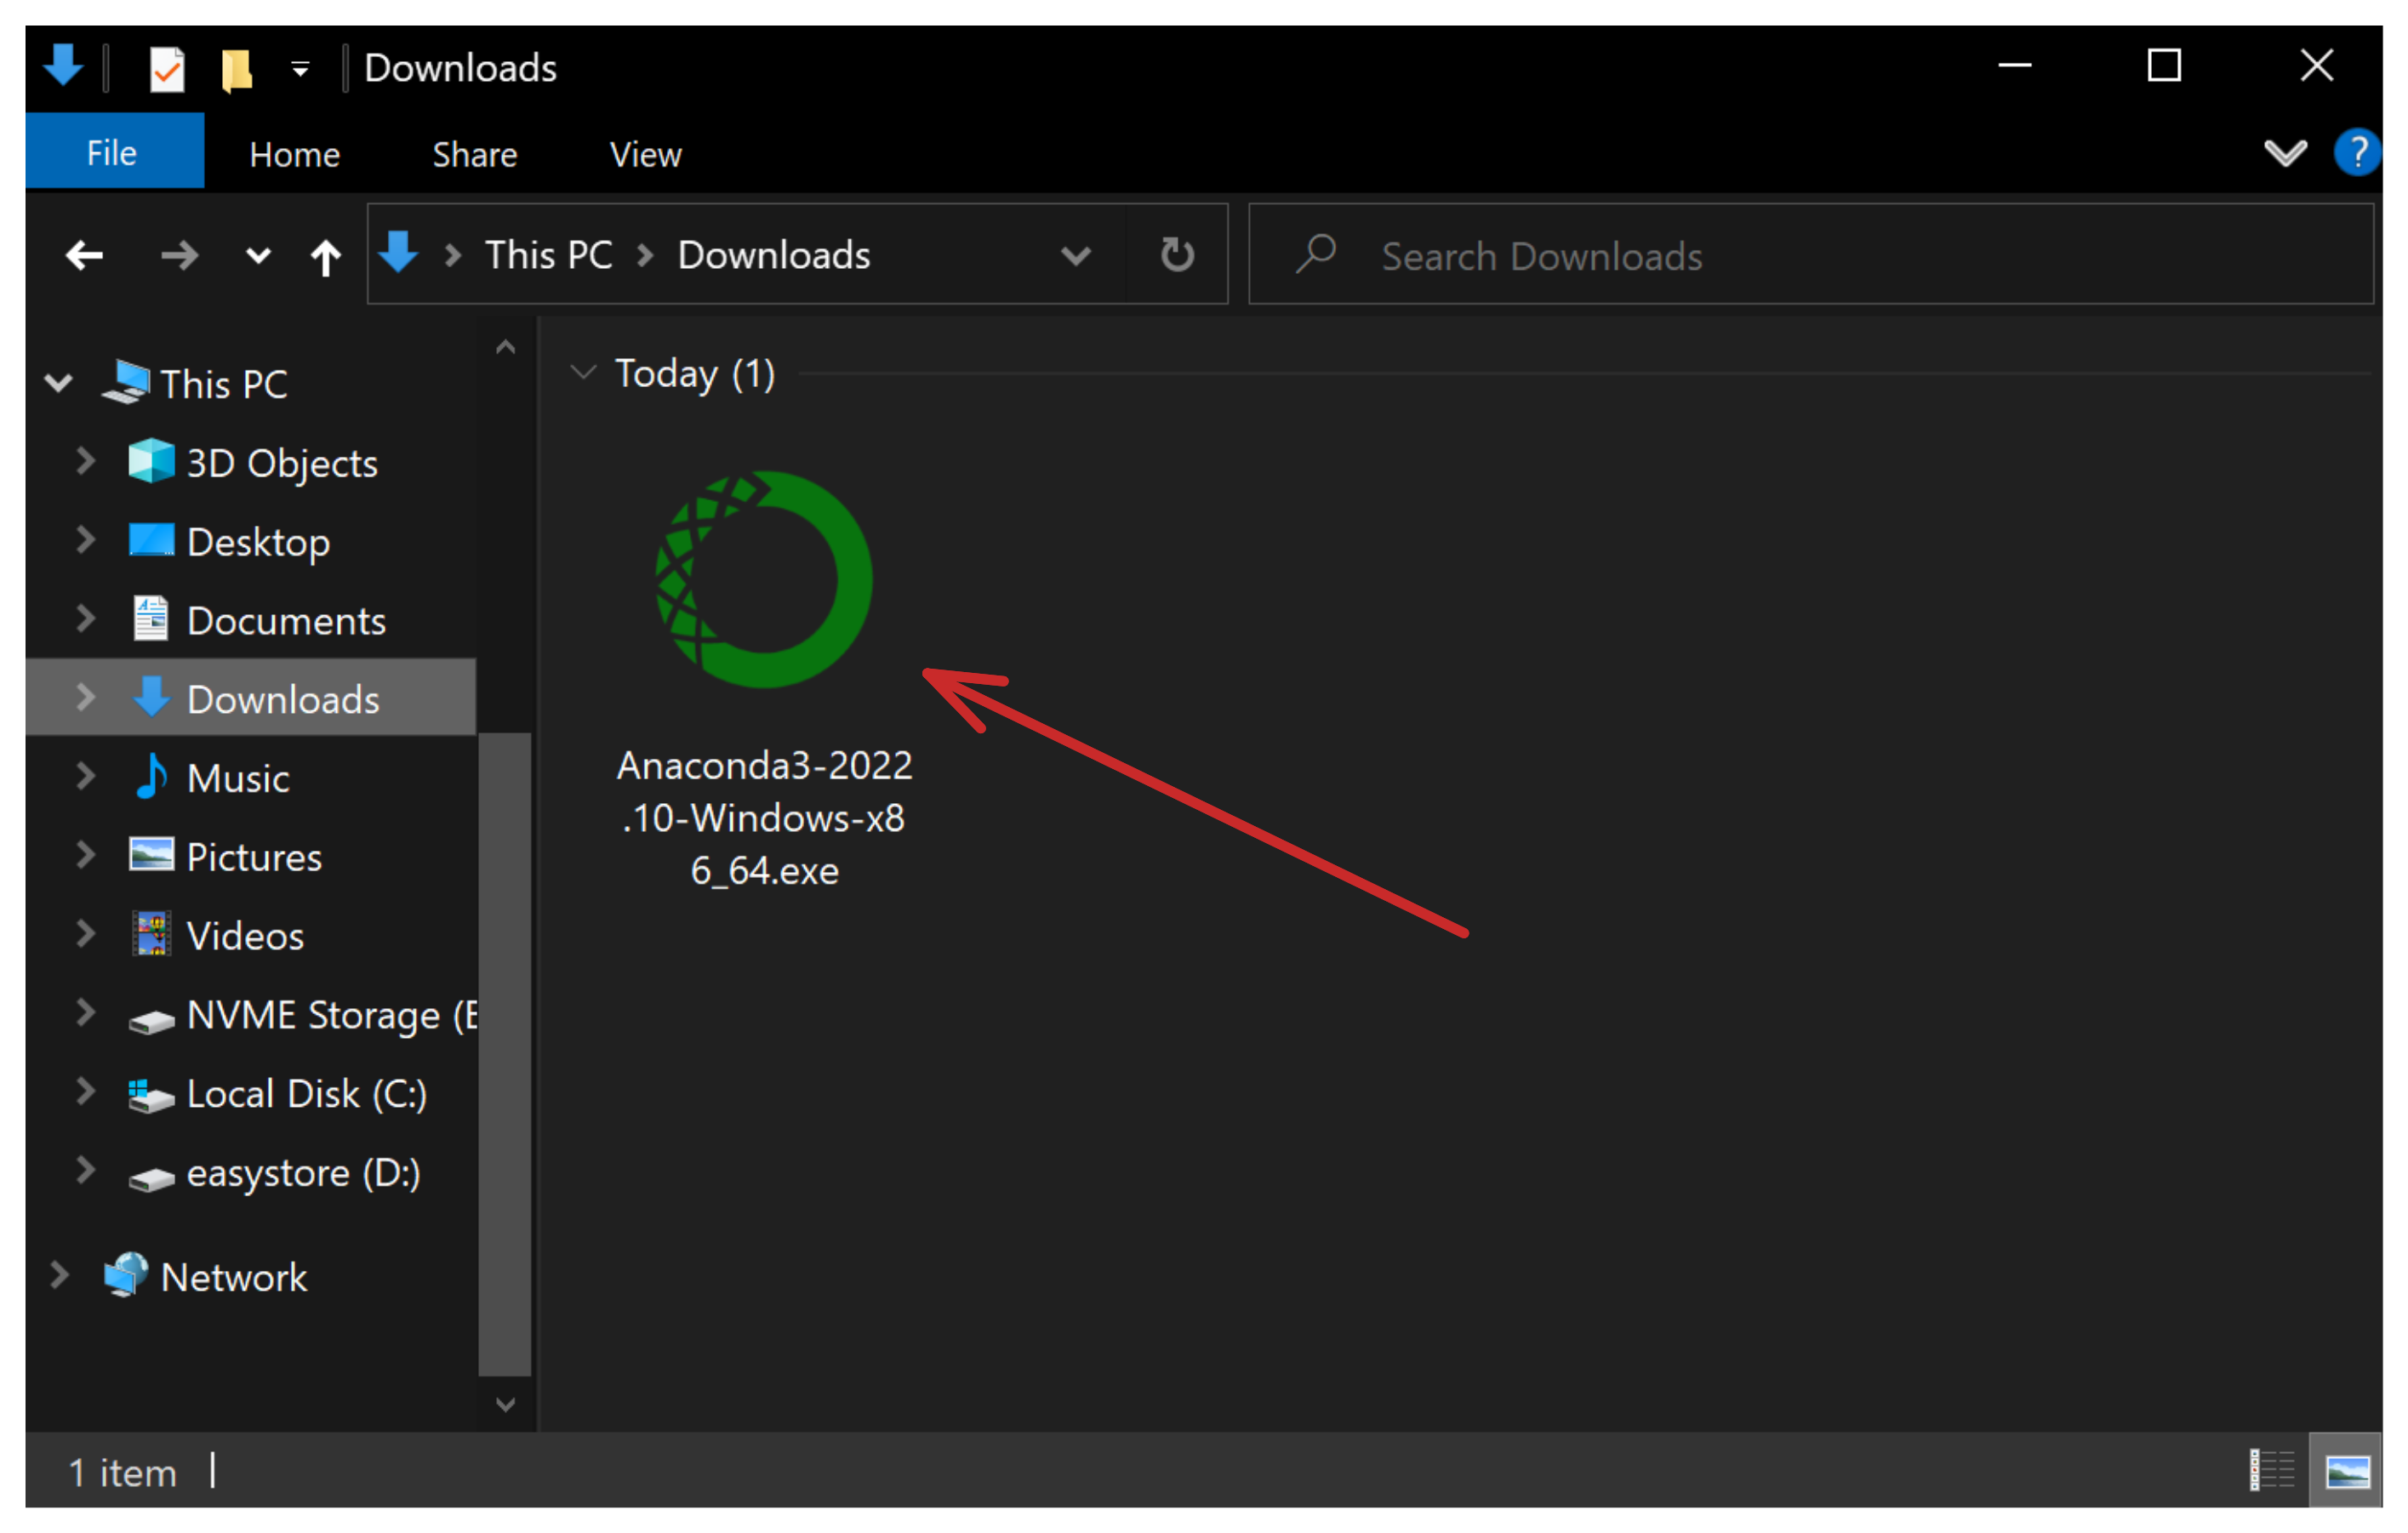The height and width of the screenshot is (1533, 2408).
Task: Go back with the Back arrow
Action: coord(85,255)
